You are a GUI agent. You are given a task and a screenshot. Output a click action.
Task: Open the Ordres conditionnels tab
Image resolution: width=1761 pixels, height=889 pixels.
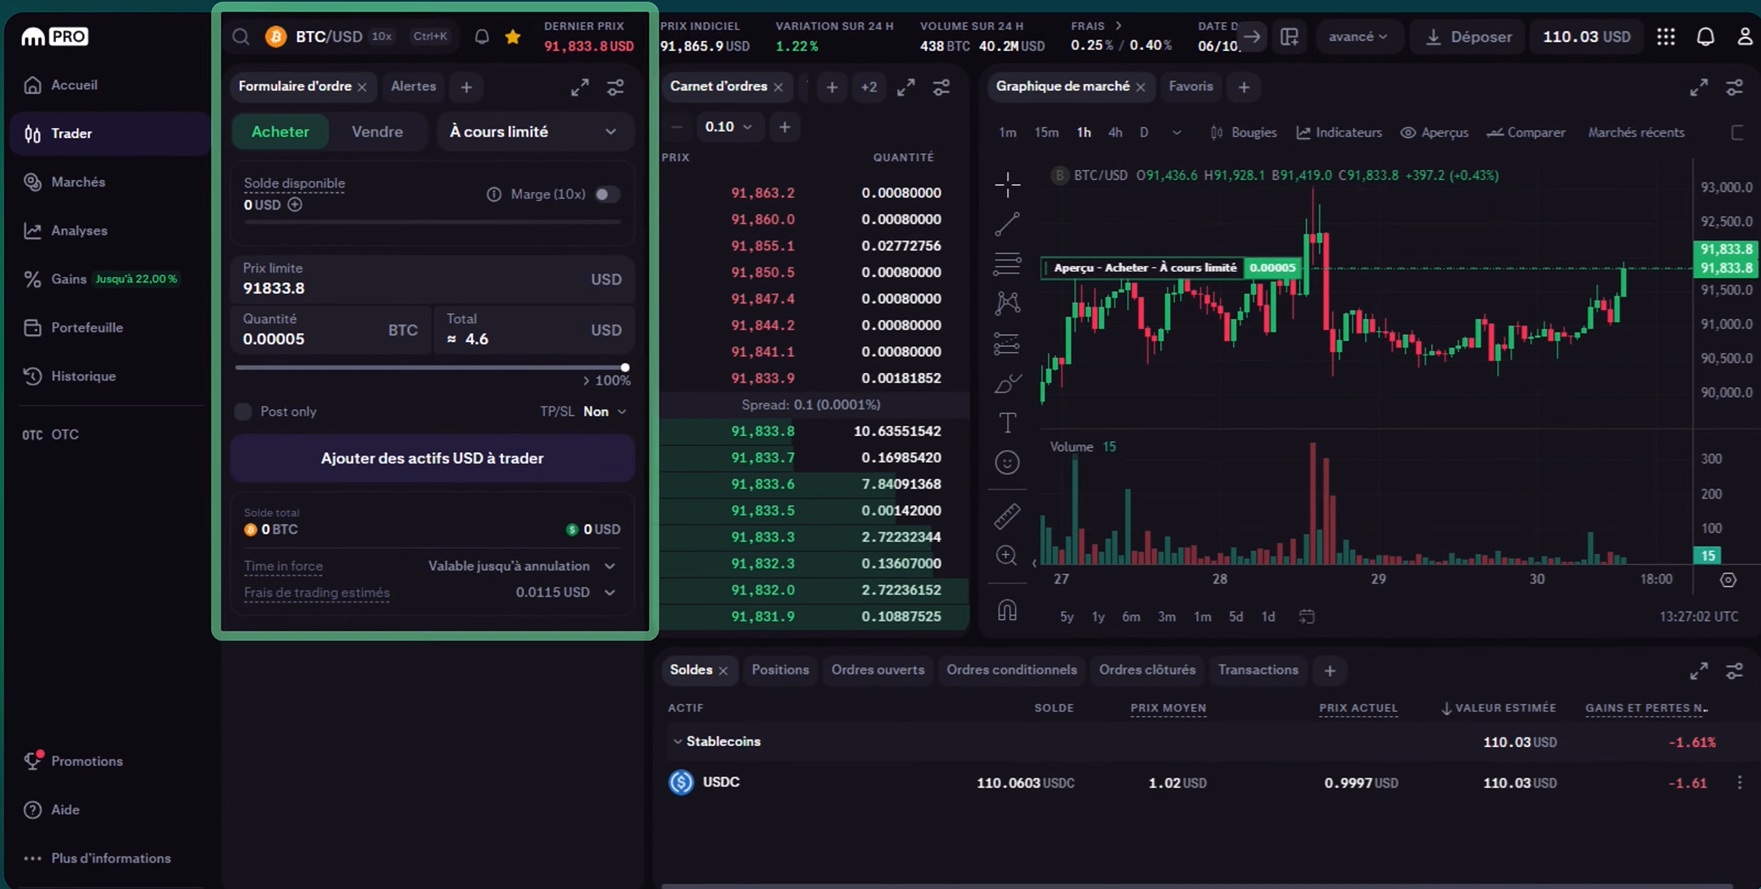point(1012,670)
